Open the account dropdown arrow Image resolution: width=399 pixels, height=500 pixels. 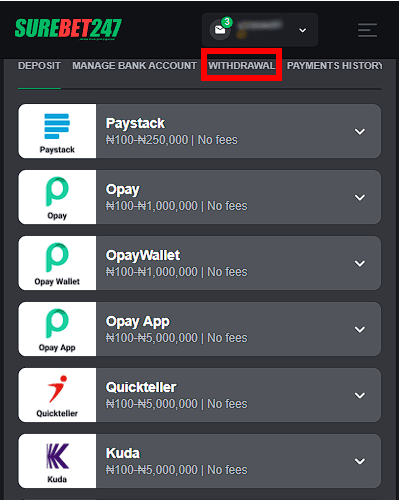point(302,30)
